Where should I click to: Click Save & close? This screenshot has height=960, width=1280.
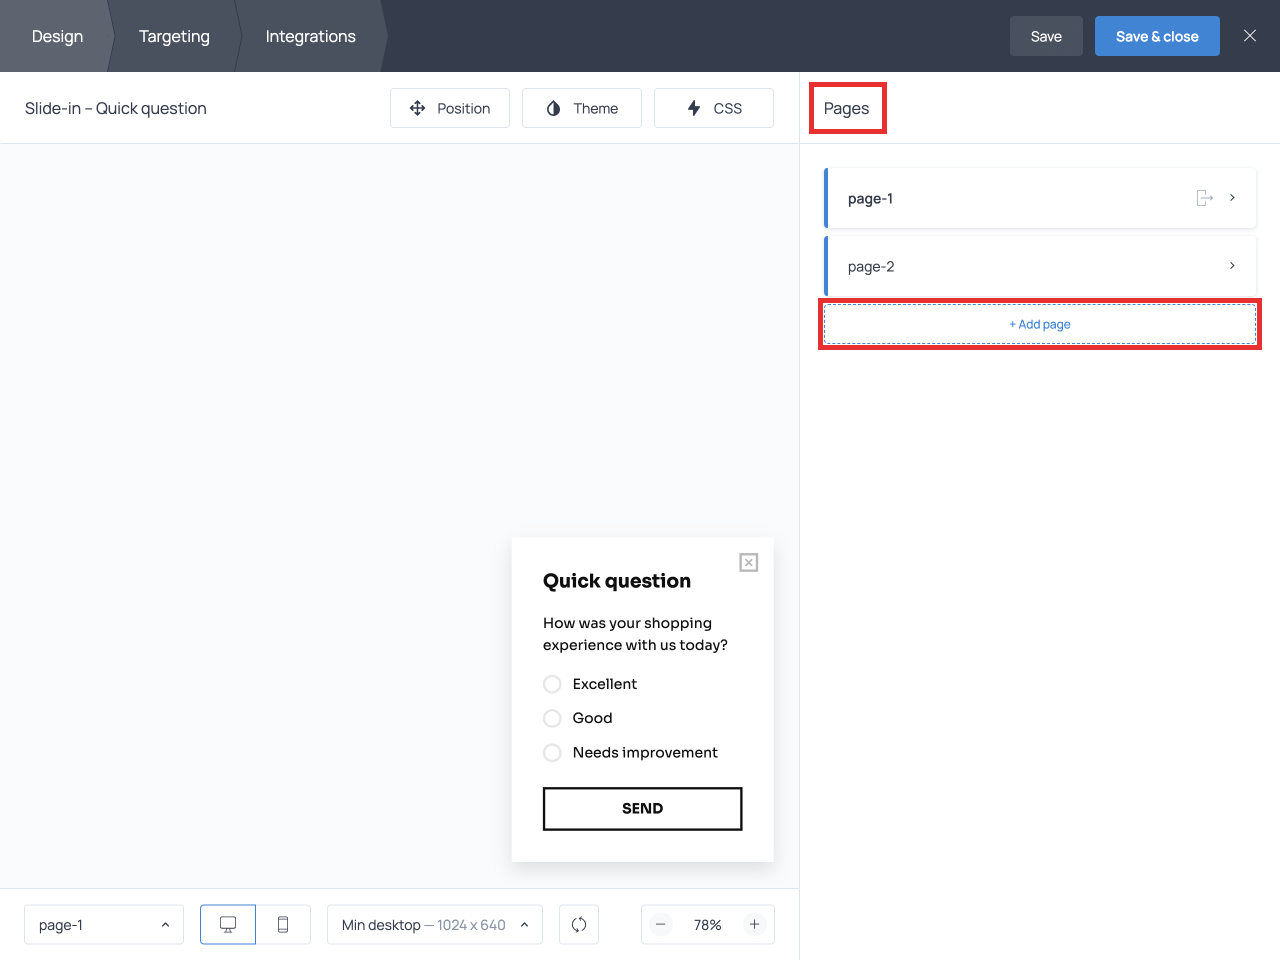[1157, 36]
